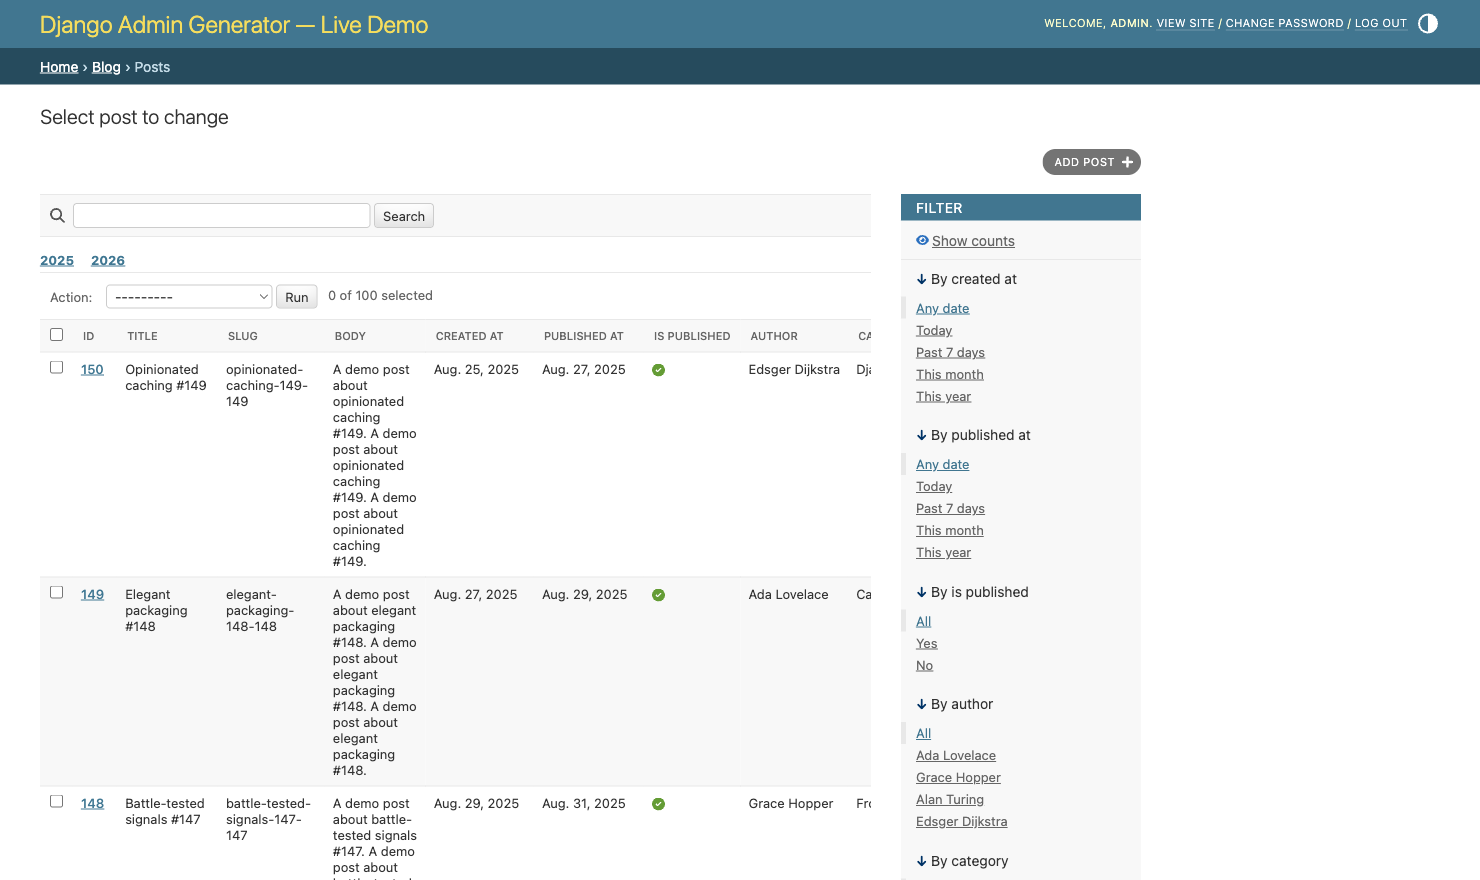The image size is (1480, 880).
Task: Focus the post search field
Action: 221,216
